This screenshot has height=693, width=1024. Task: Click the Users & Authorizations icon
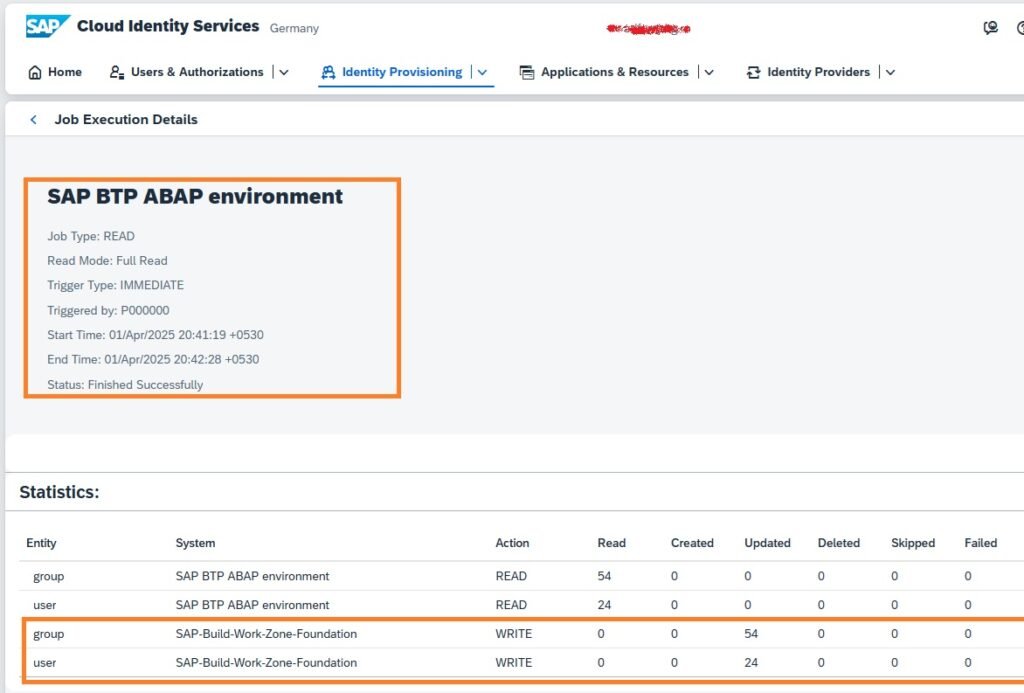(116, 73)
